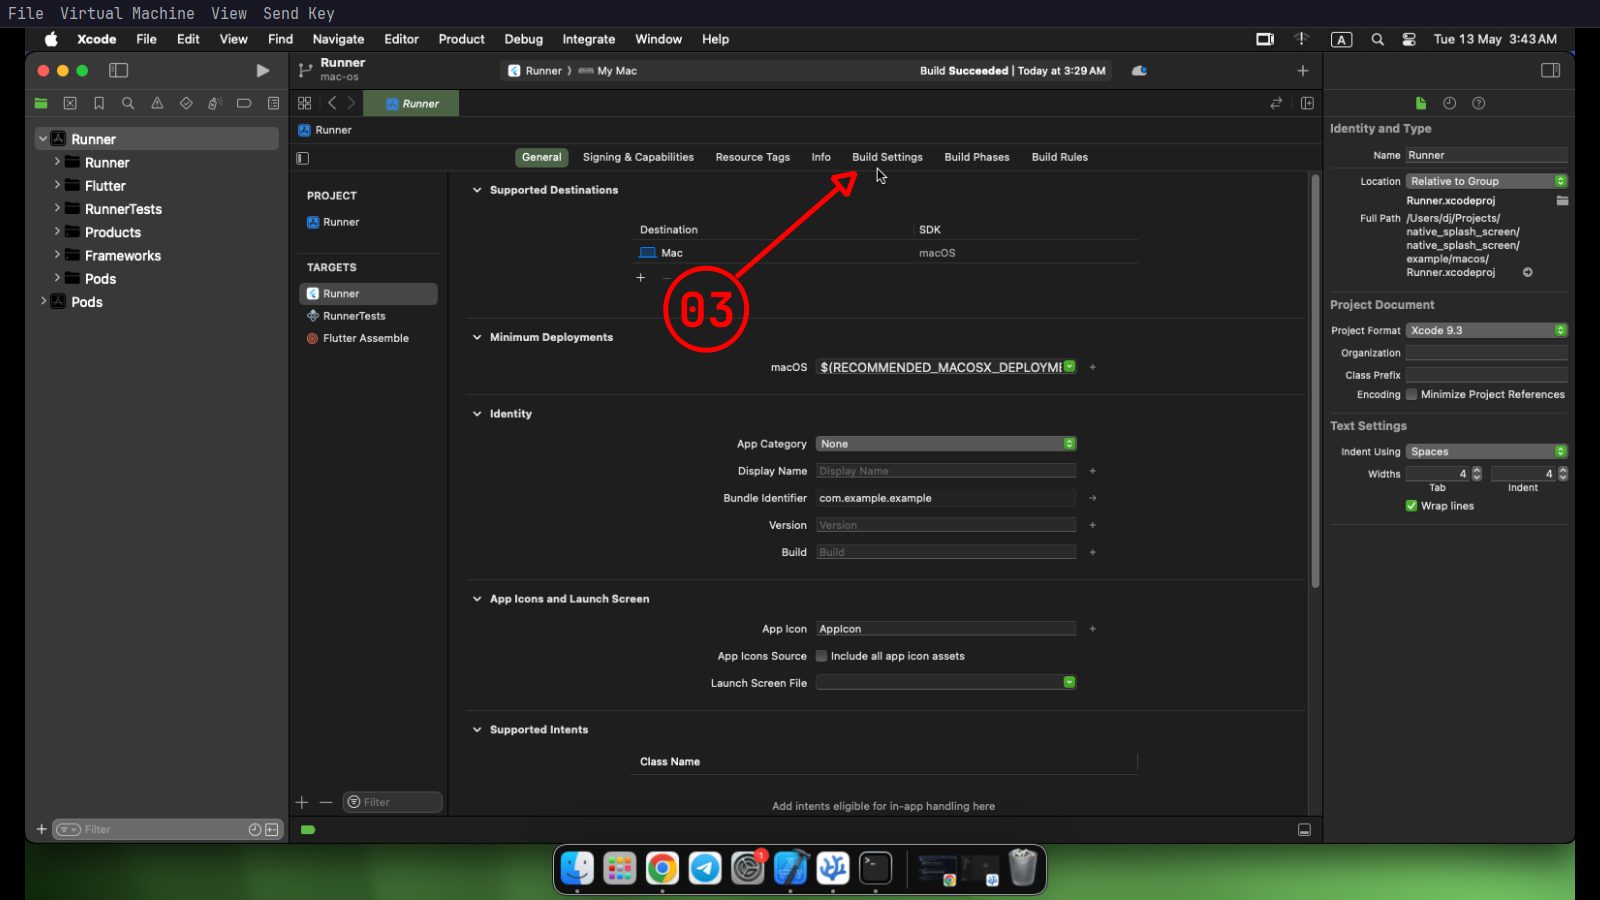1600x900 pixels.
Task: Open the Resource Tags tab
Action: [753, 157]
